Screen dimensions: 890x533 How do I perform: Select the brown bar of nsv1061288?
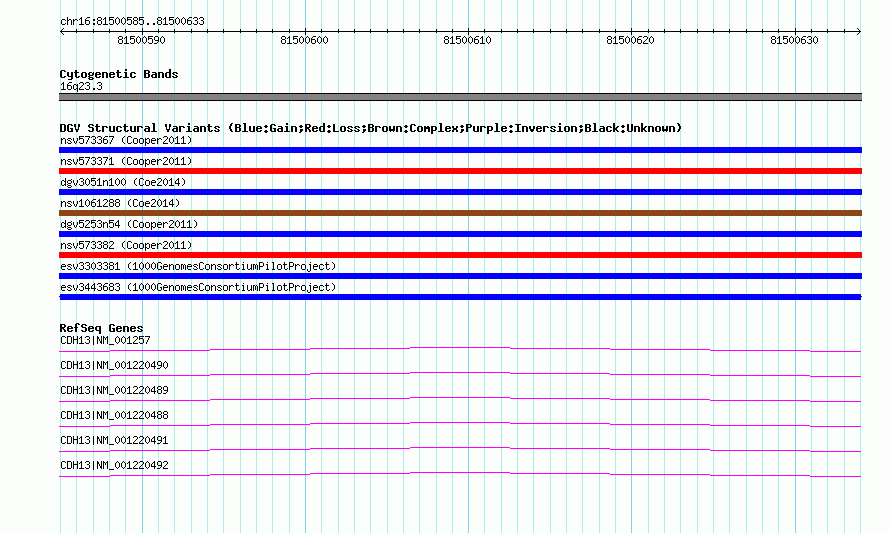(460, 213)
